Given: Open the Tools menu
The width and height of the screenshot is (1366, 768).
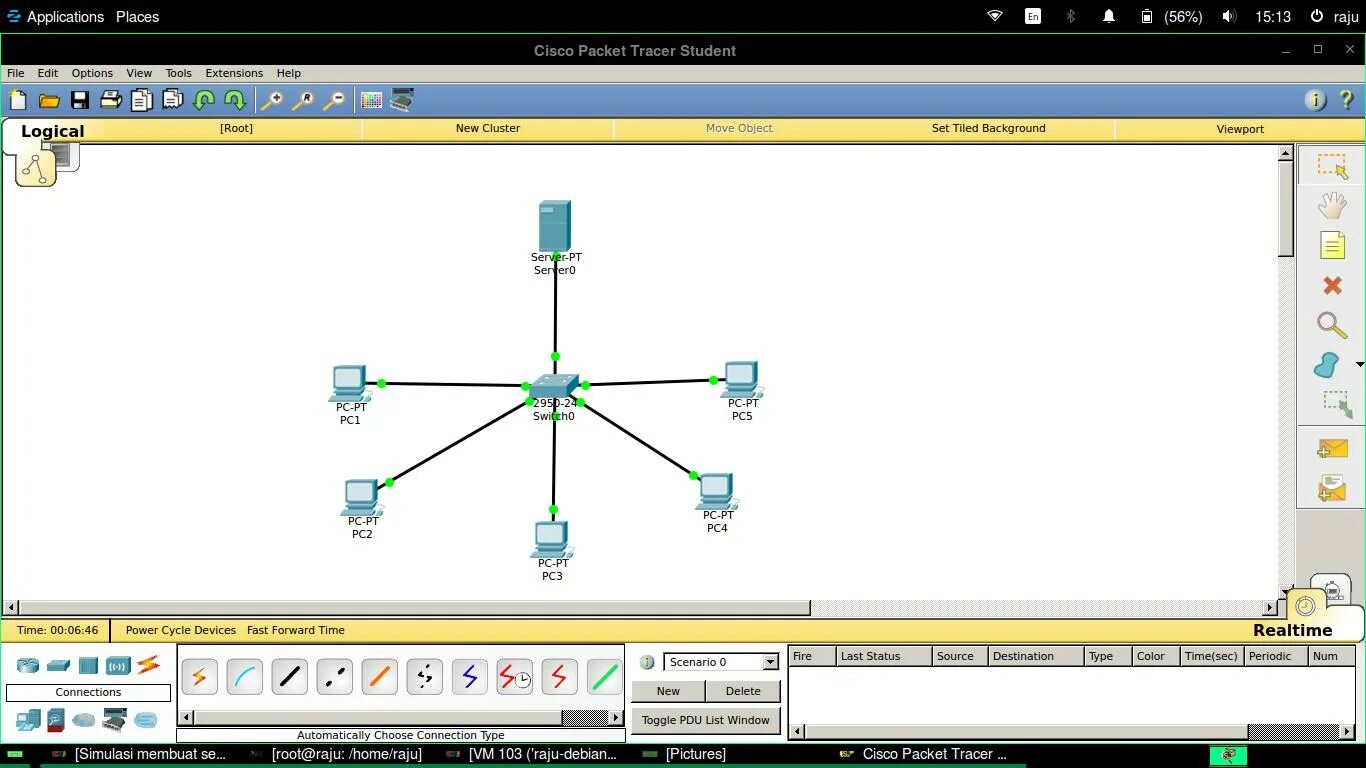Looking at the screenshot, I should coord(178,73).
